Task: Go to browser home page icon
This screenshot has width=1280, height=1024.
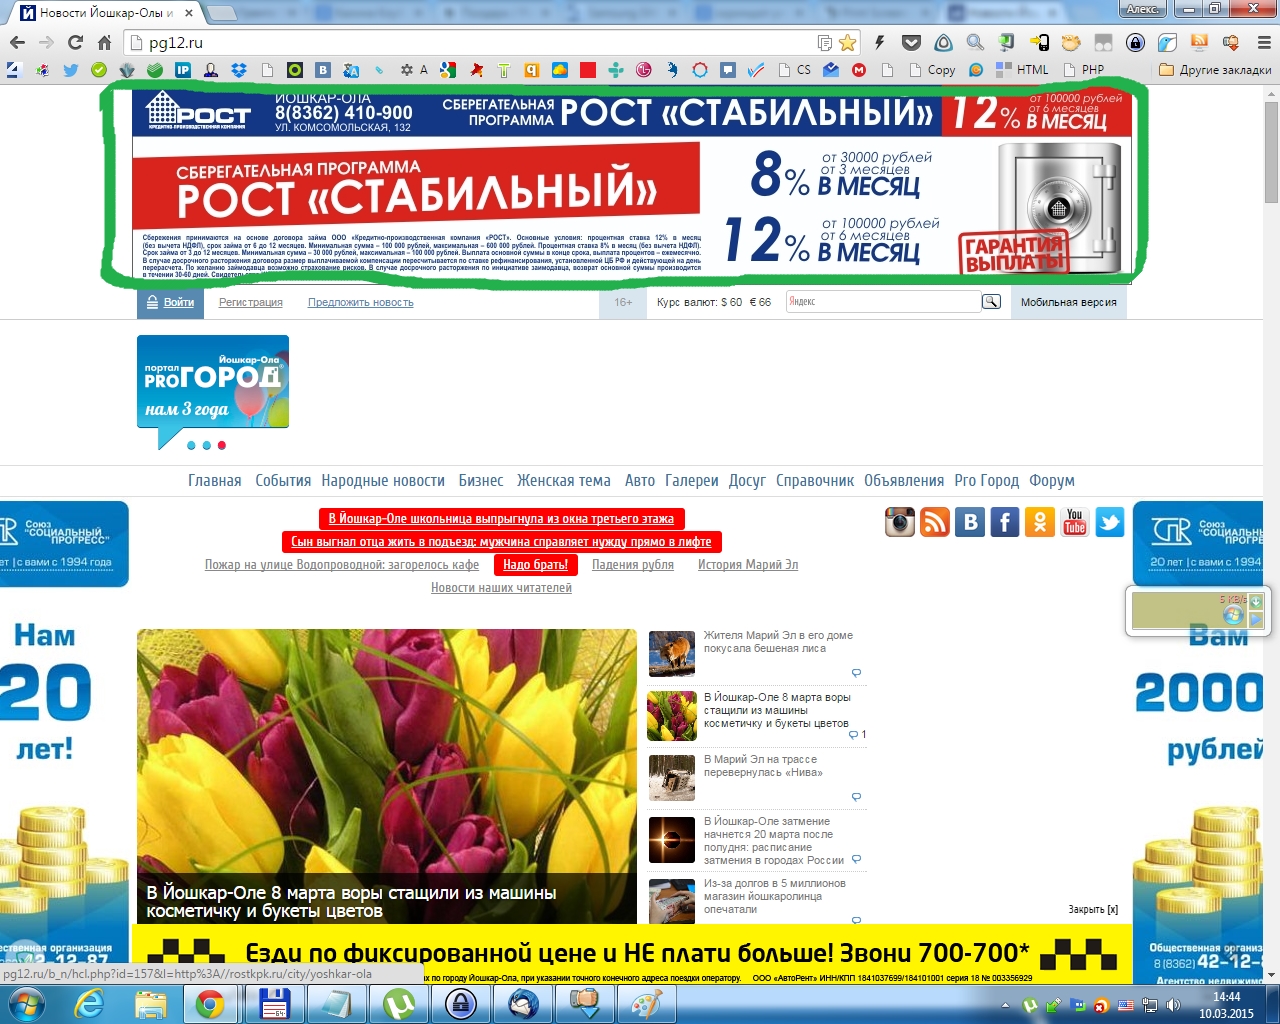Action: (x=104, y=42)
